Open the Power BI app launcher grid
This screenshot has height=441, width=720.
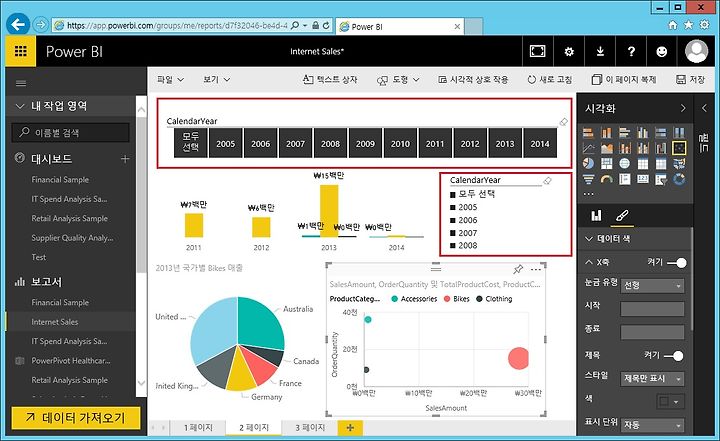(21, 51)
